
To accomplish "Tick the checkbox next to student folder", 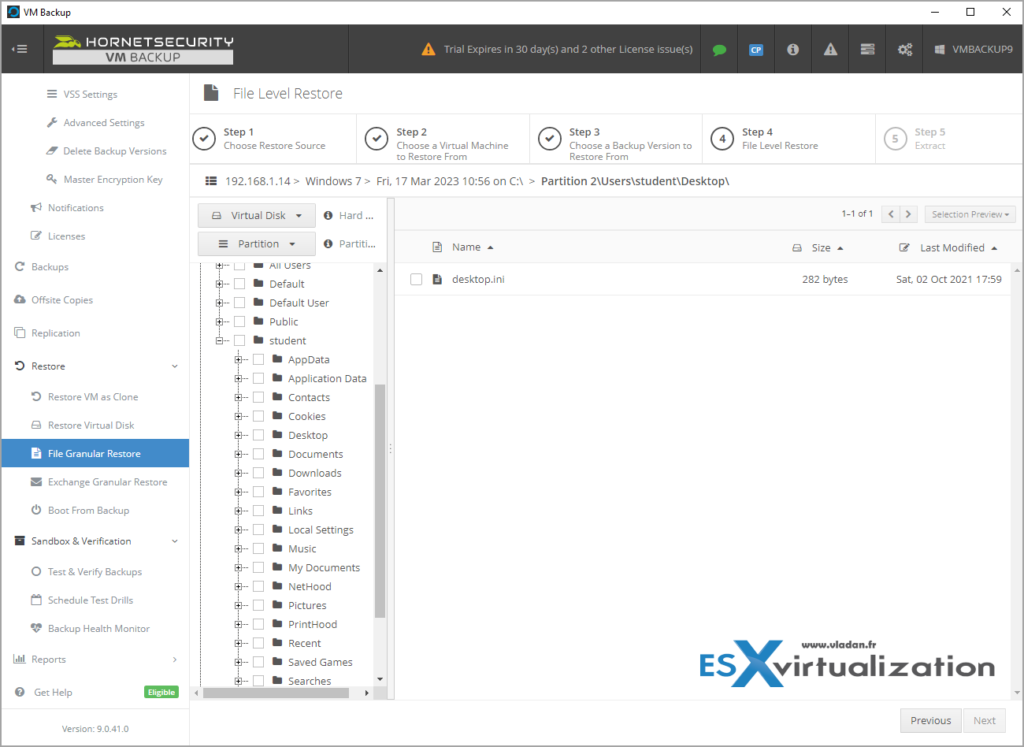I will click(240, 340).
